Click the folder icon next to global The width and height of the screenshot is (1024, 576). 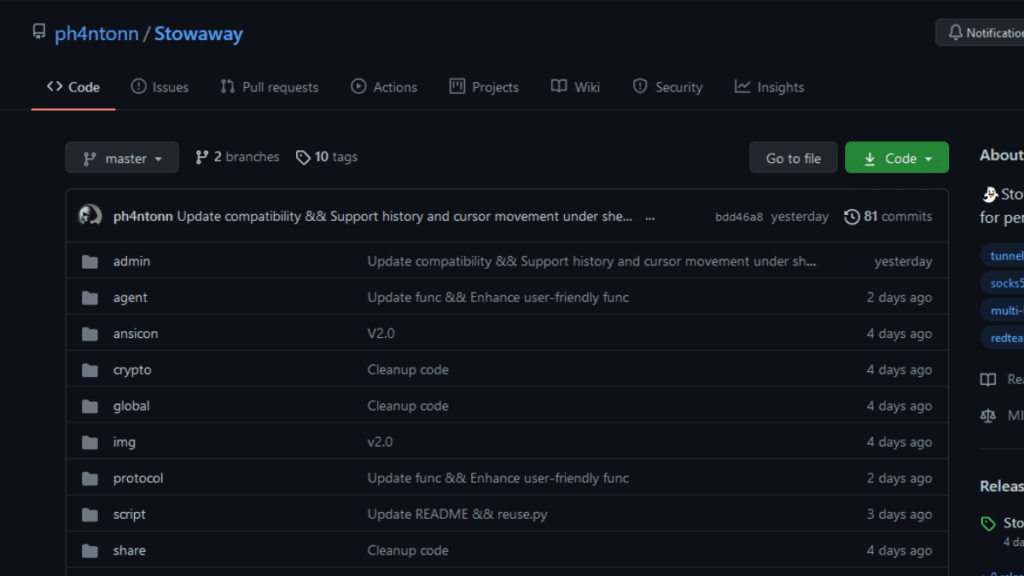[x=90, y=406]
